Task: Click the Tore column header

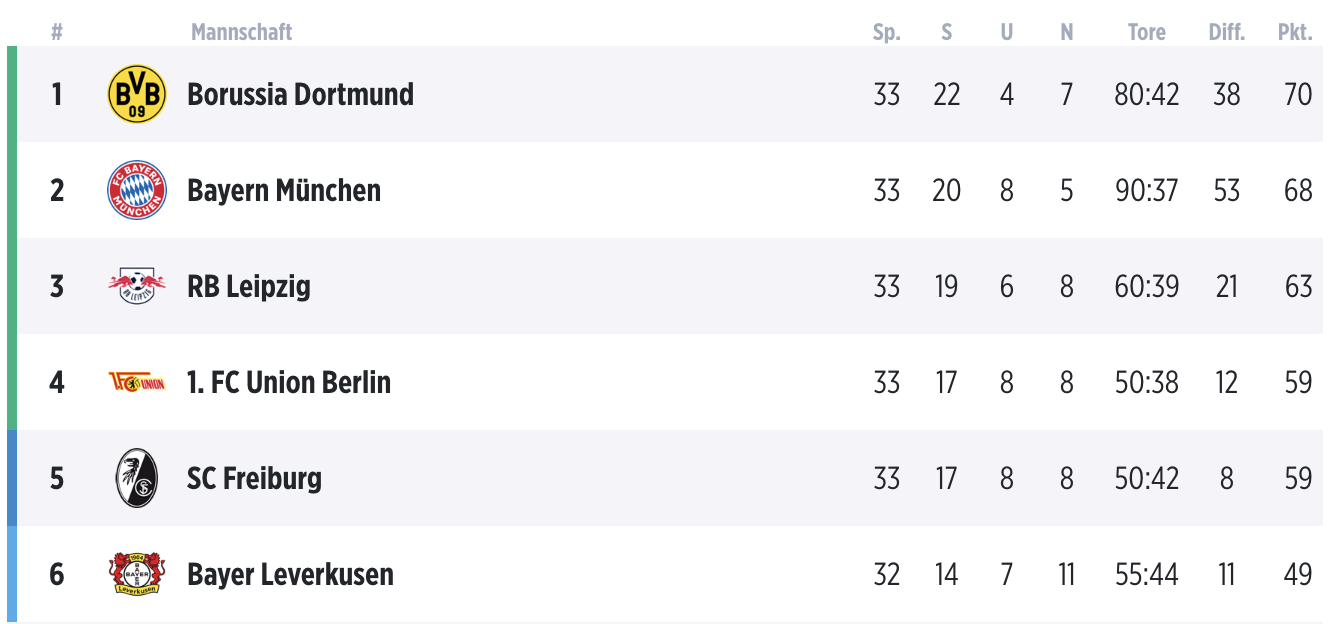Action: pos(1147,32)
